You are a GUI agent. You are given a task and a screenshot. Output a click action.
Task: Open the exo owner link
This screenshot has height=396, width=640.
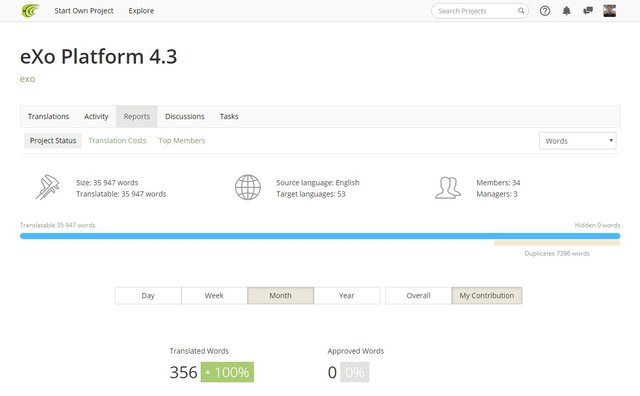(27, 79)
